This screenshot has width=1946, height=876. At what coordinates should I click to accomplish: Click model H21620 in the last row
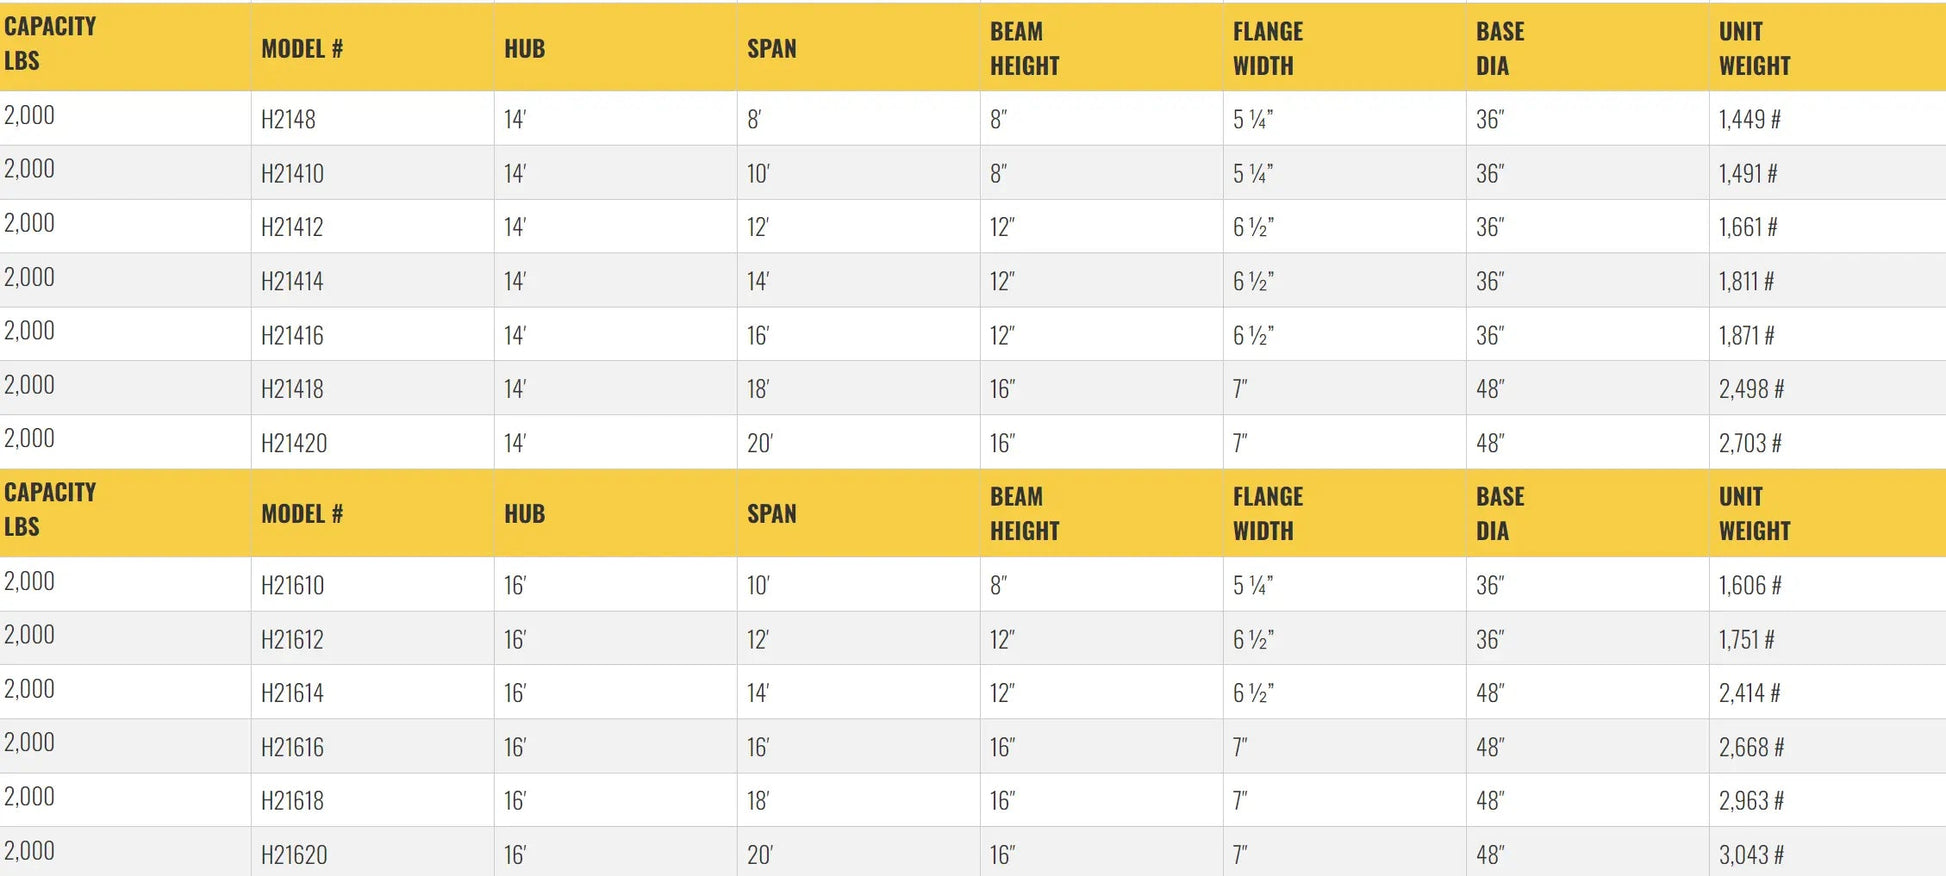(x=294, y=855)
